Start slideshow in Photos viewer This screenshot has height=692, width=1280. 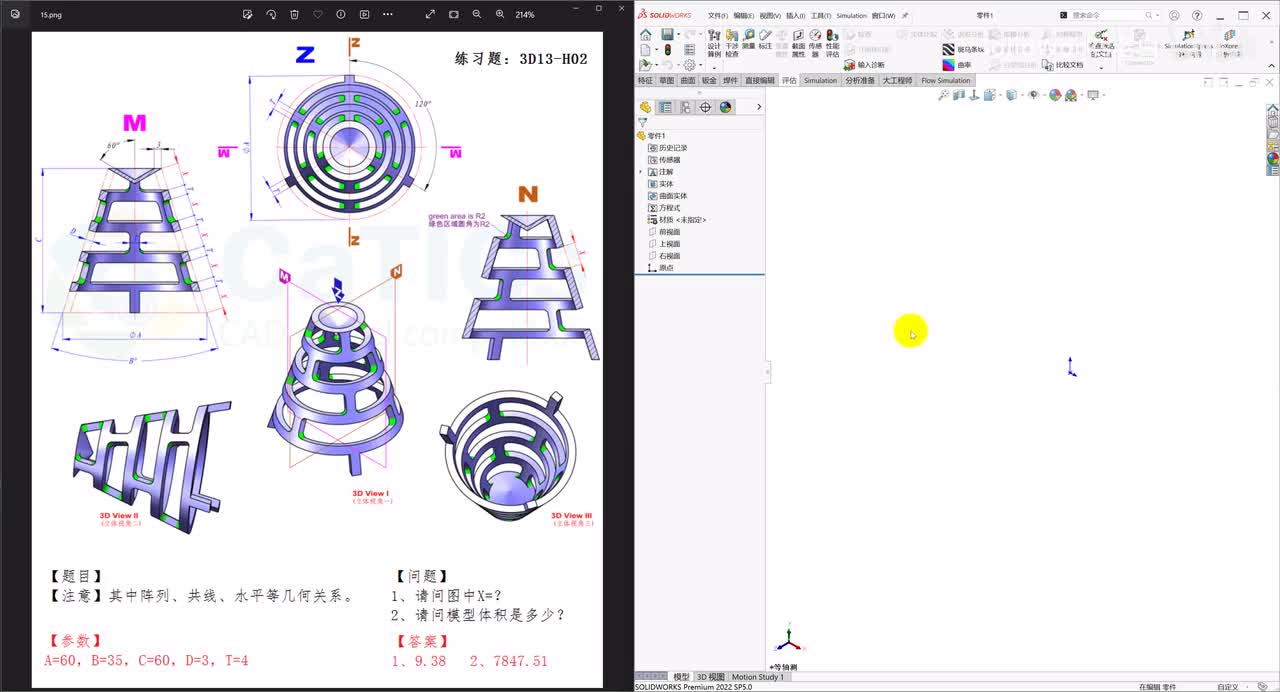coord(364,15)
